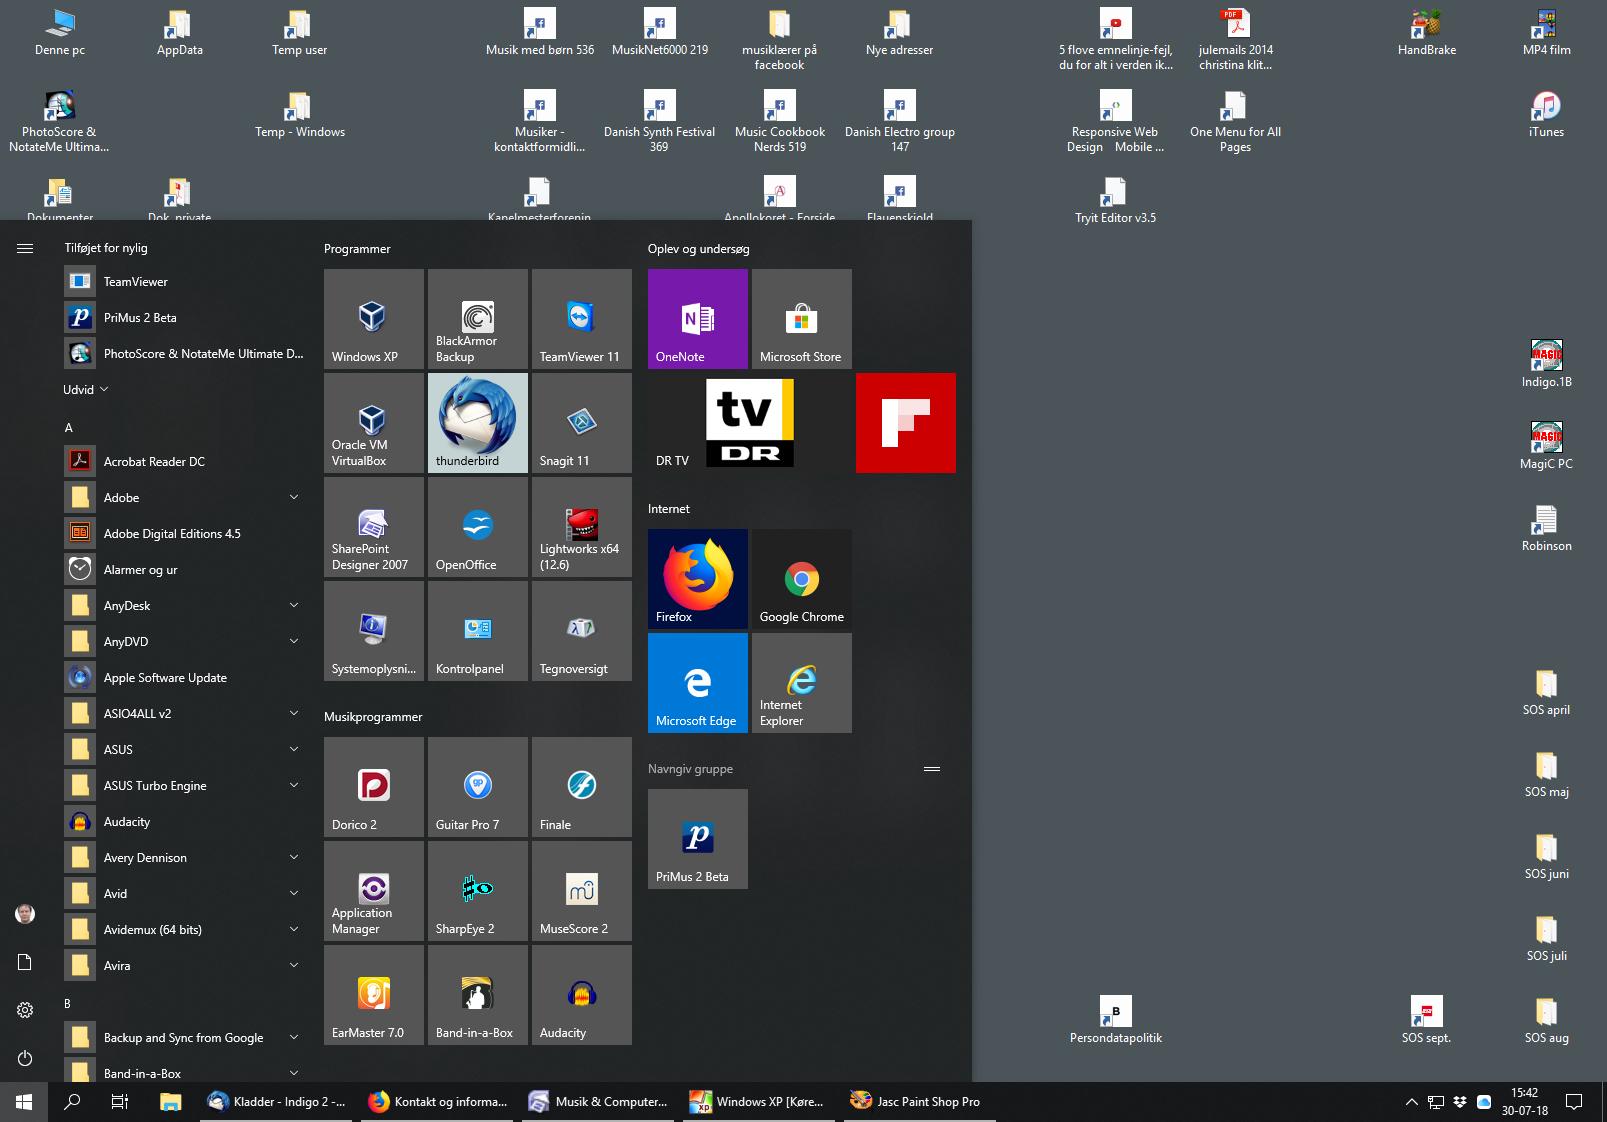Open the Tegnoversigt tile
The height and width of the screenshot is (1122, 1607).
click(582, 631)
